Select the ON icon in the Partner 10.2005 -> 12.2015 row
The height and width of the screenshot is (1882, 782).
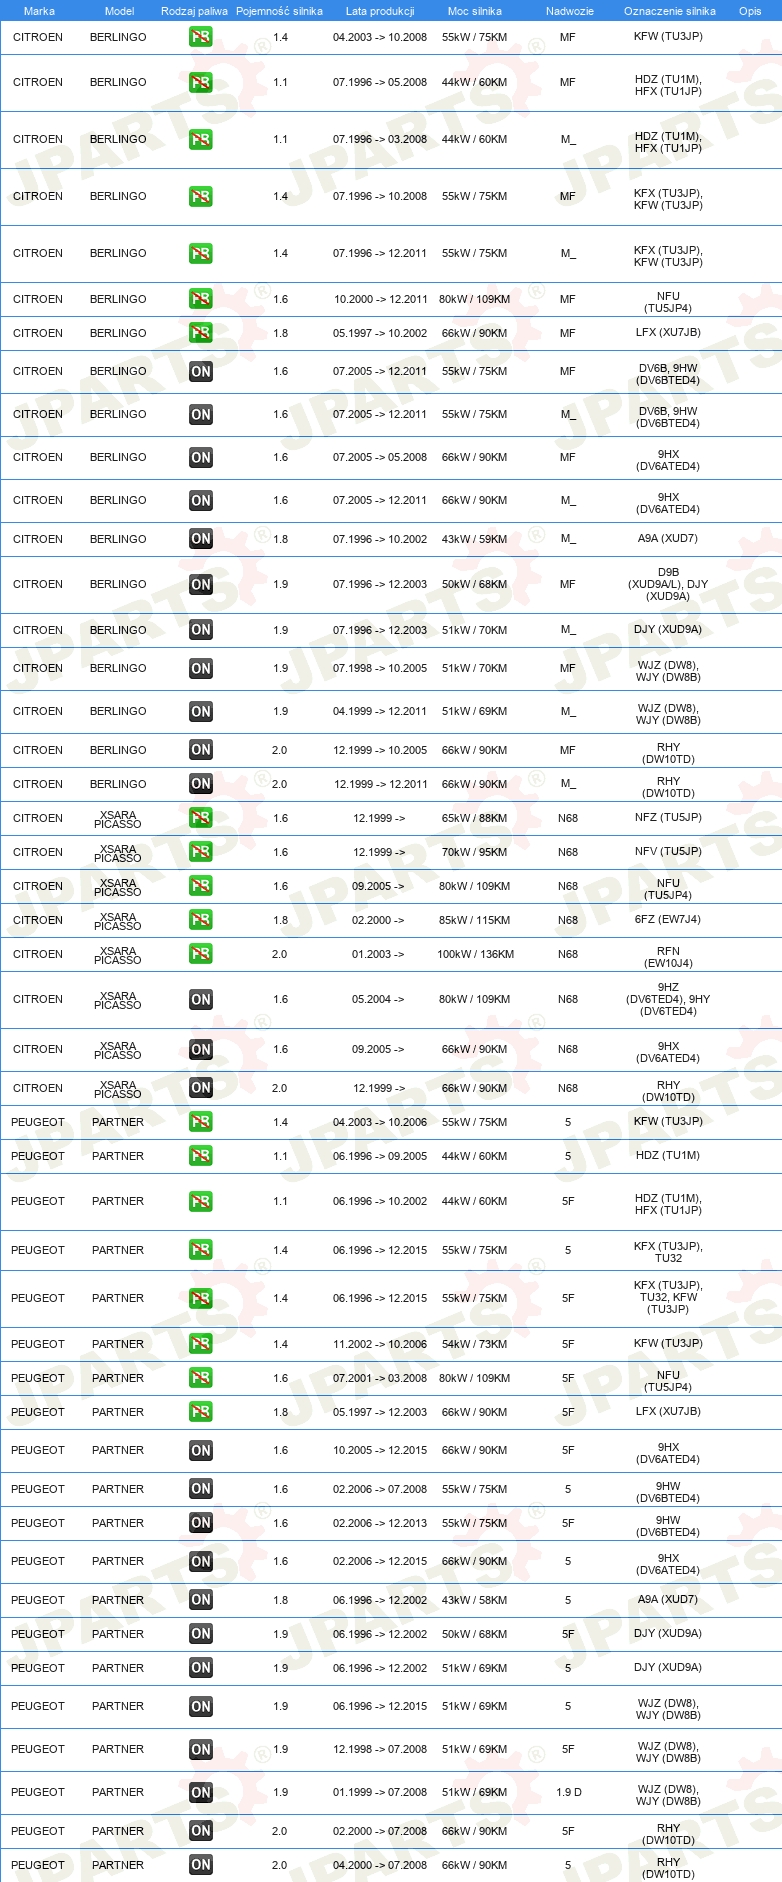tap(201, 1451)
